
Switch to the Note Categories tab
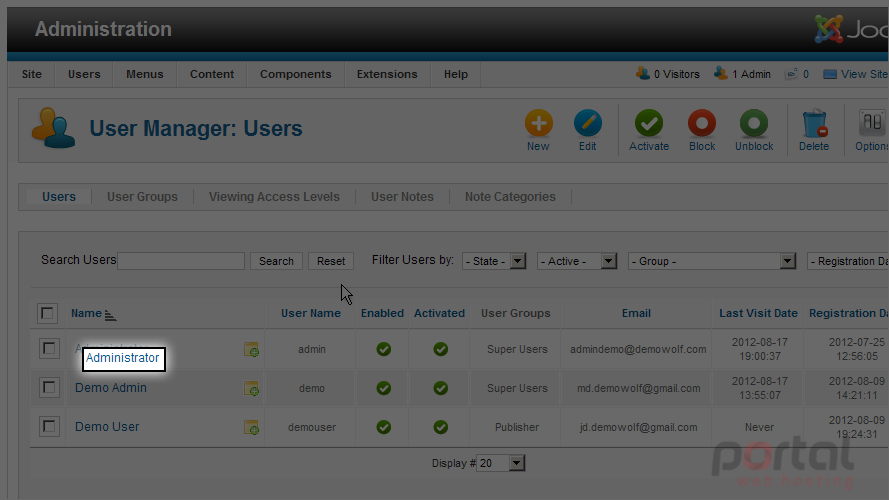click(x=510, y=197)
